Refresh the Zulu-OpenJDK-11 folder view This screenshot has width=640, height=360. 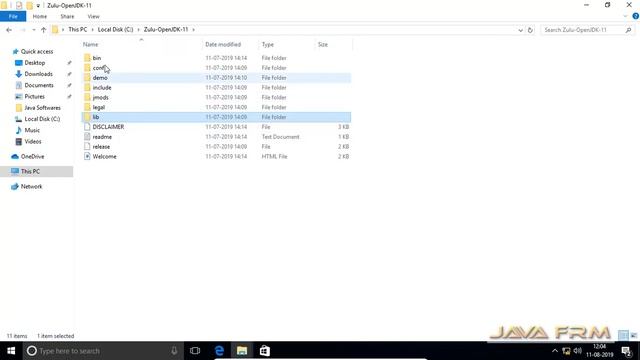[x=530, y=30]
